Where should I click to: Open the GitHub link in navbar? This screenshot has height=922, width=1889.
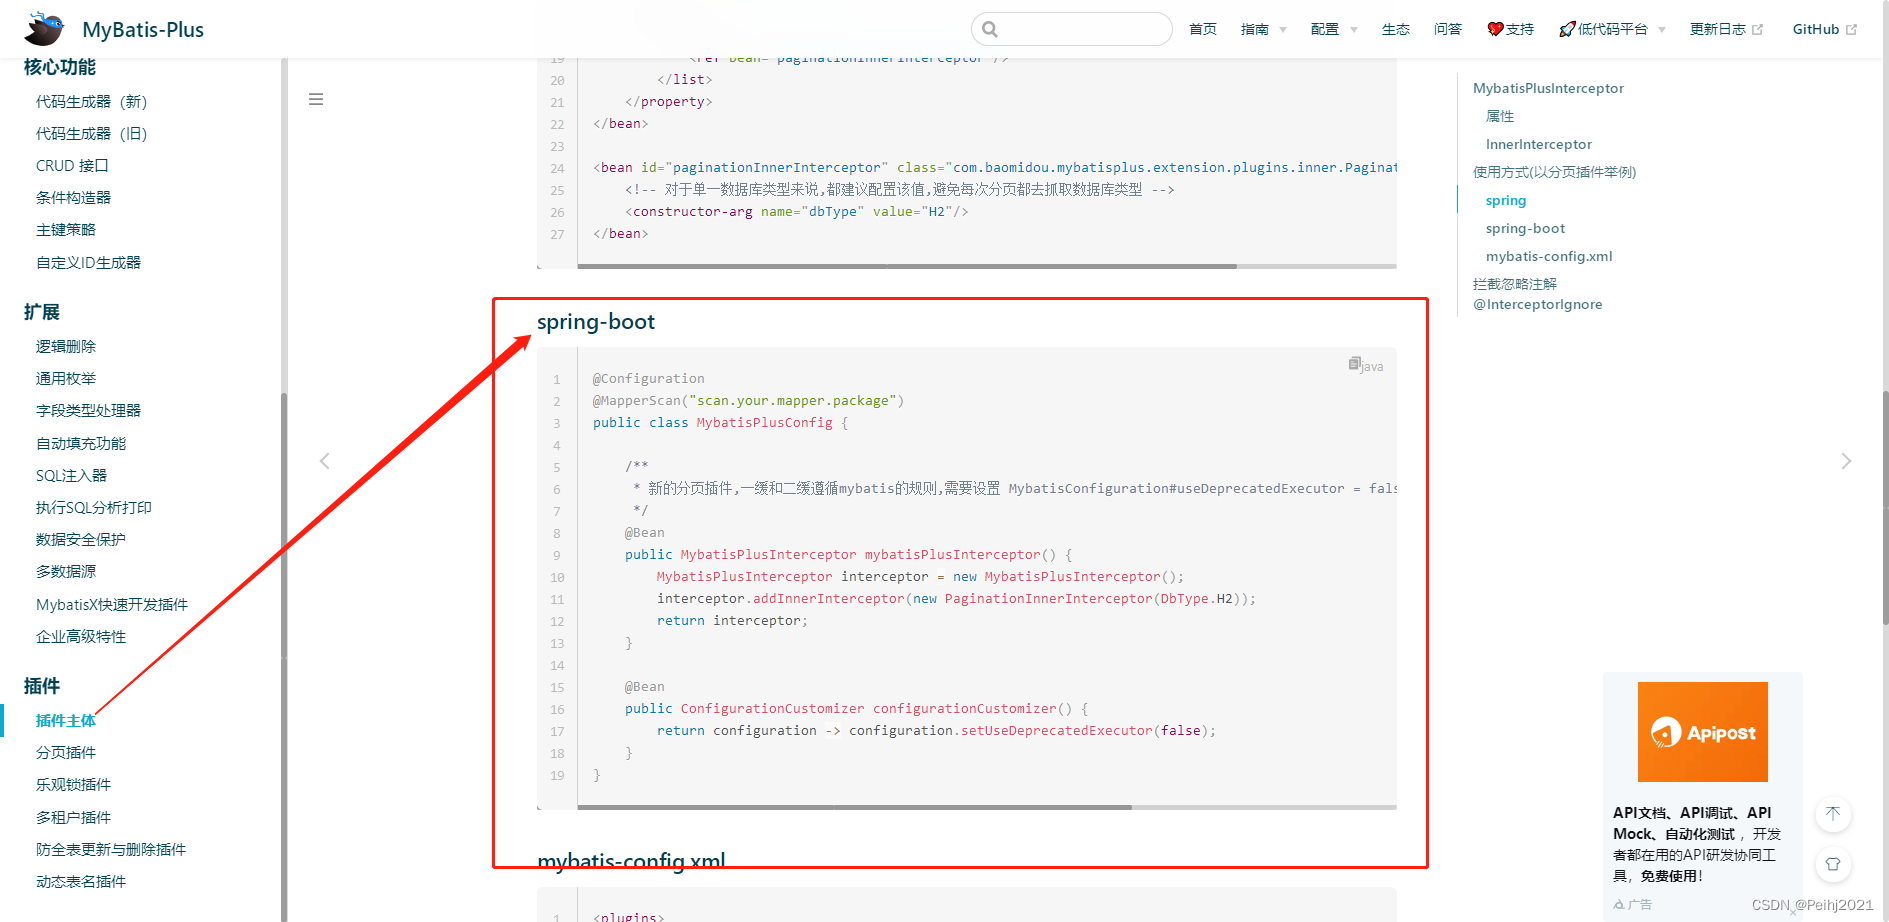point(1816,29)
